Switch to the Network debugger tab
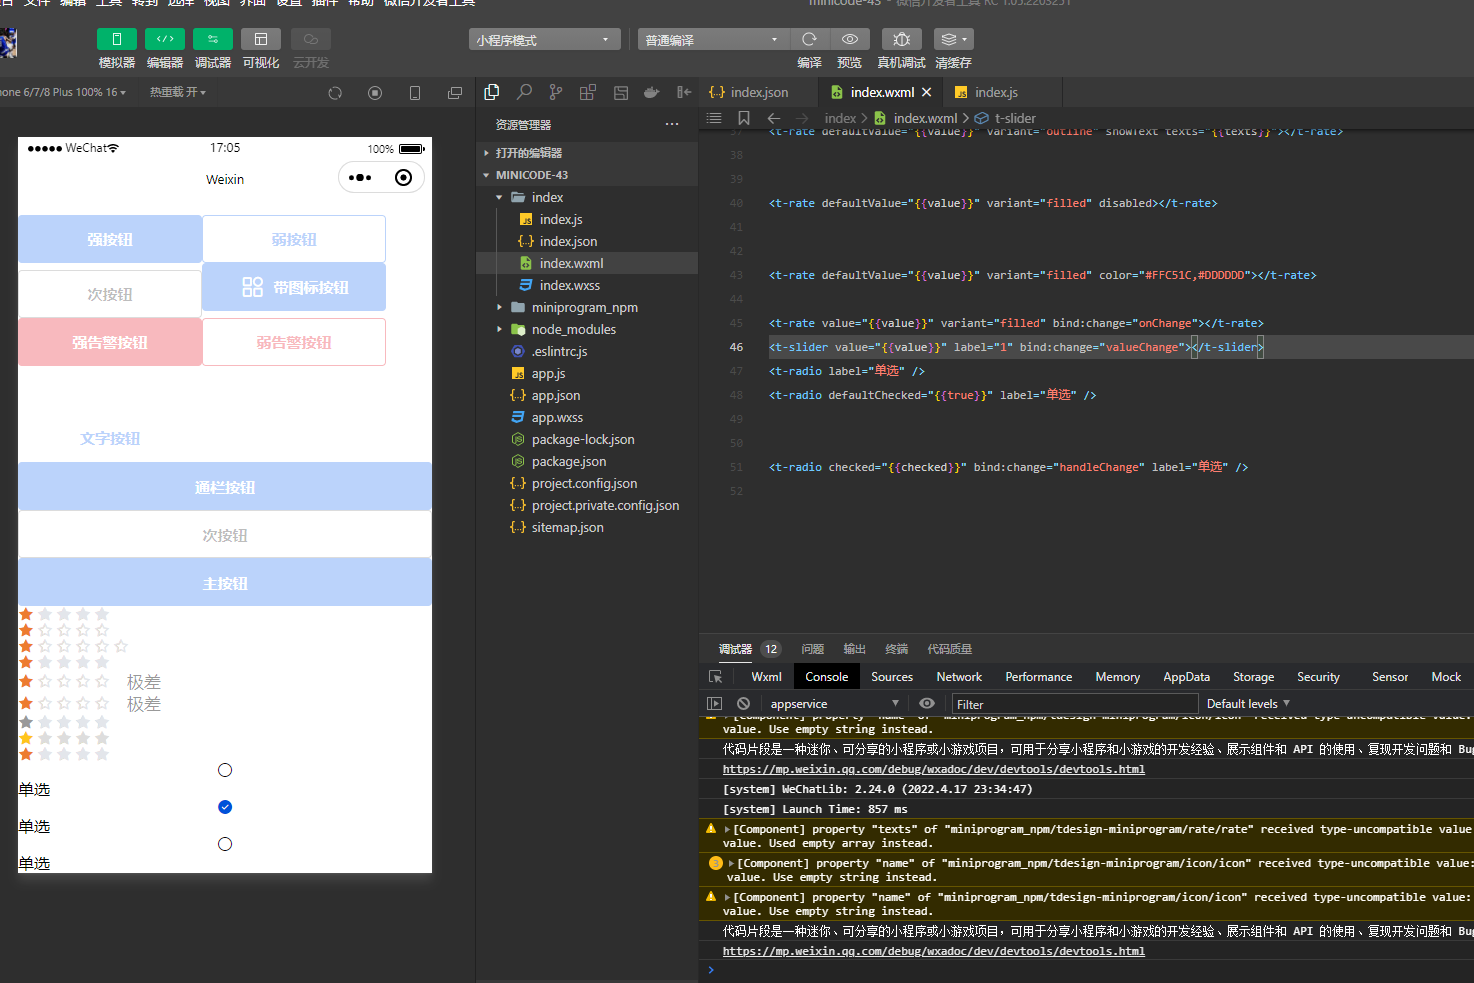This screenshot has width=1474, height=983. [958, 676]
